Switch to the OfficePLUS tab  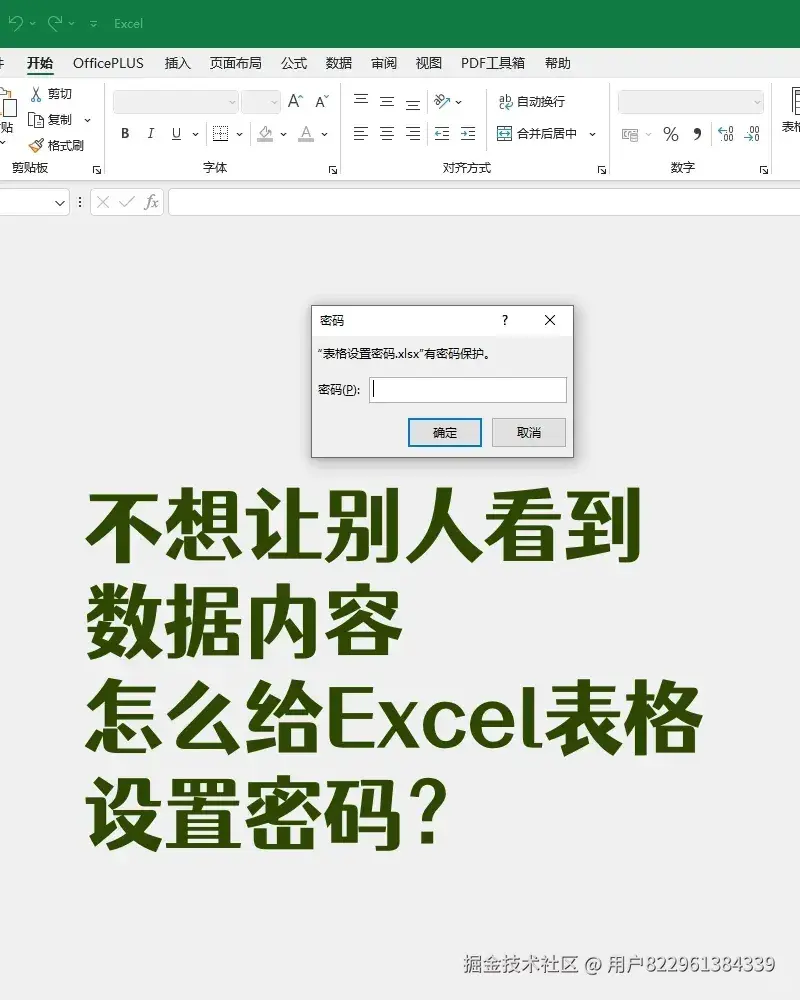coord(108,63)
